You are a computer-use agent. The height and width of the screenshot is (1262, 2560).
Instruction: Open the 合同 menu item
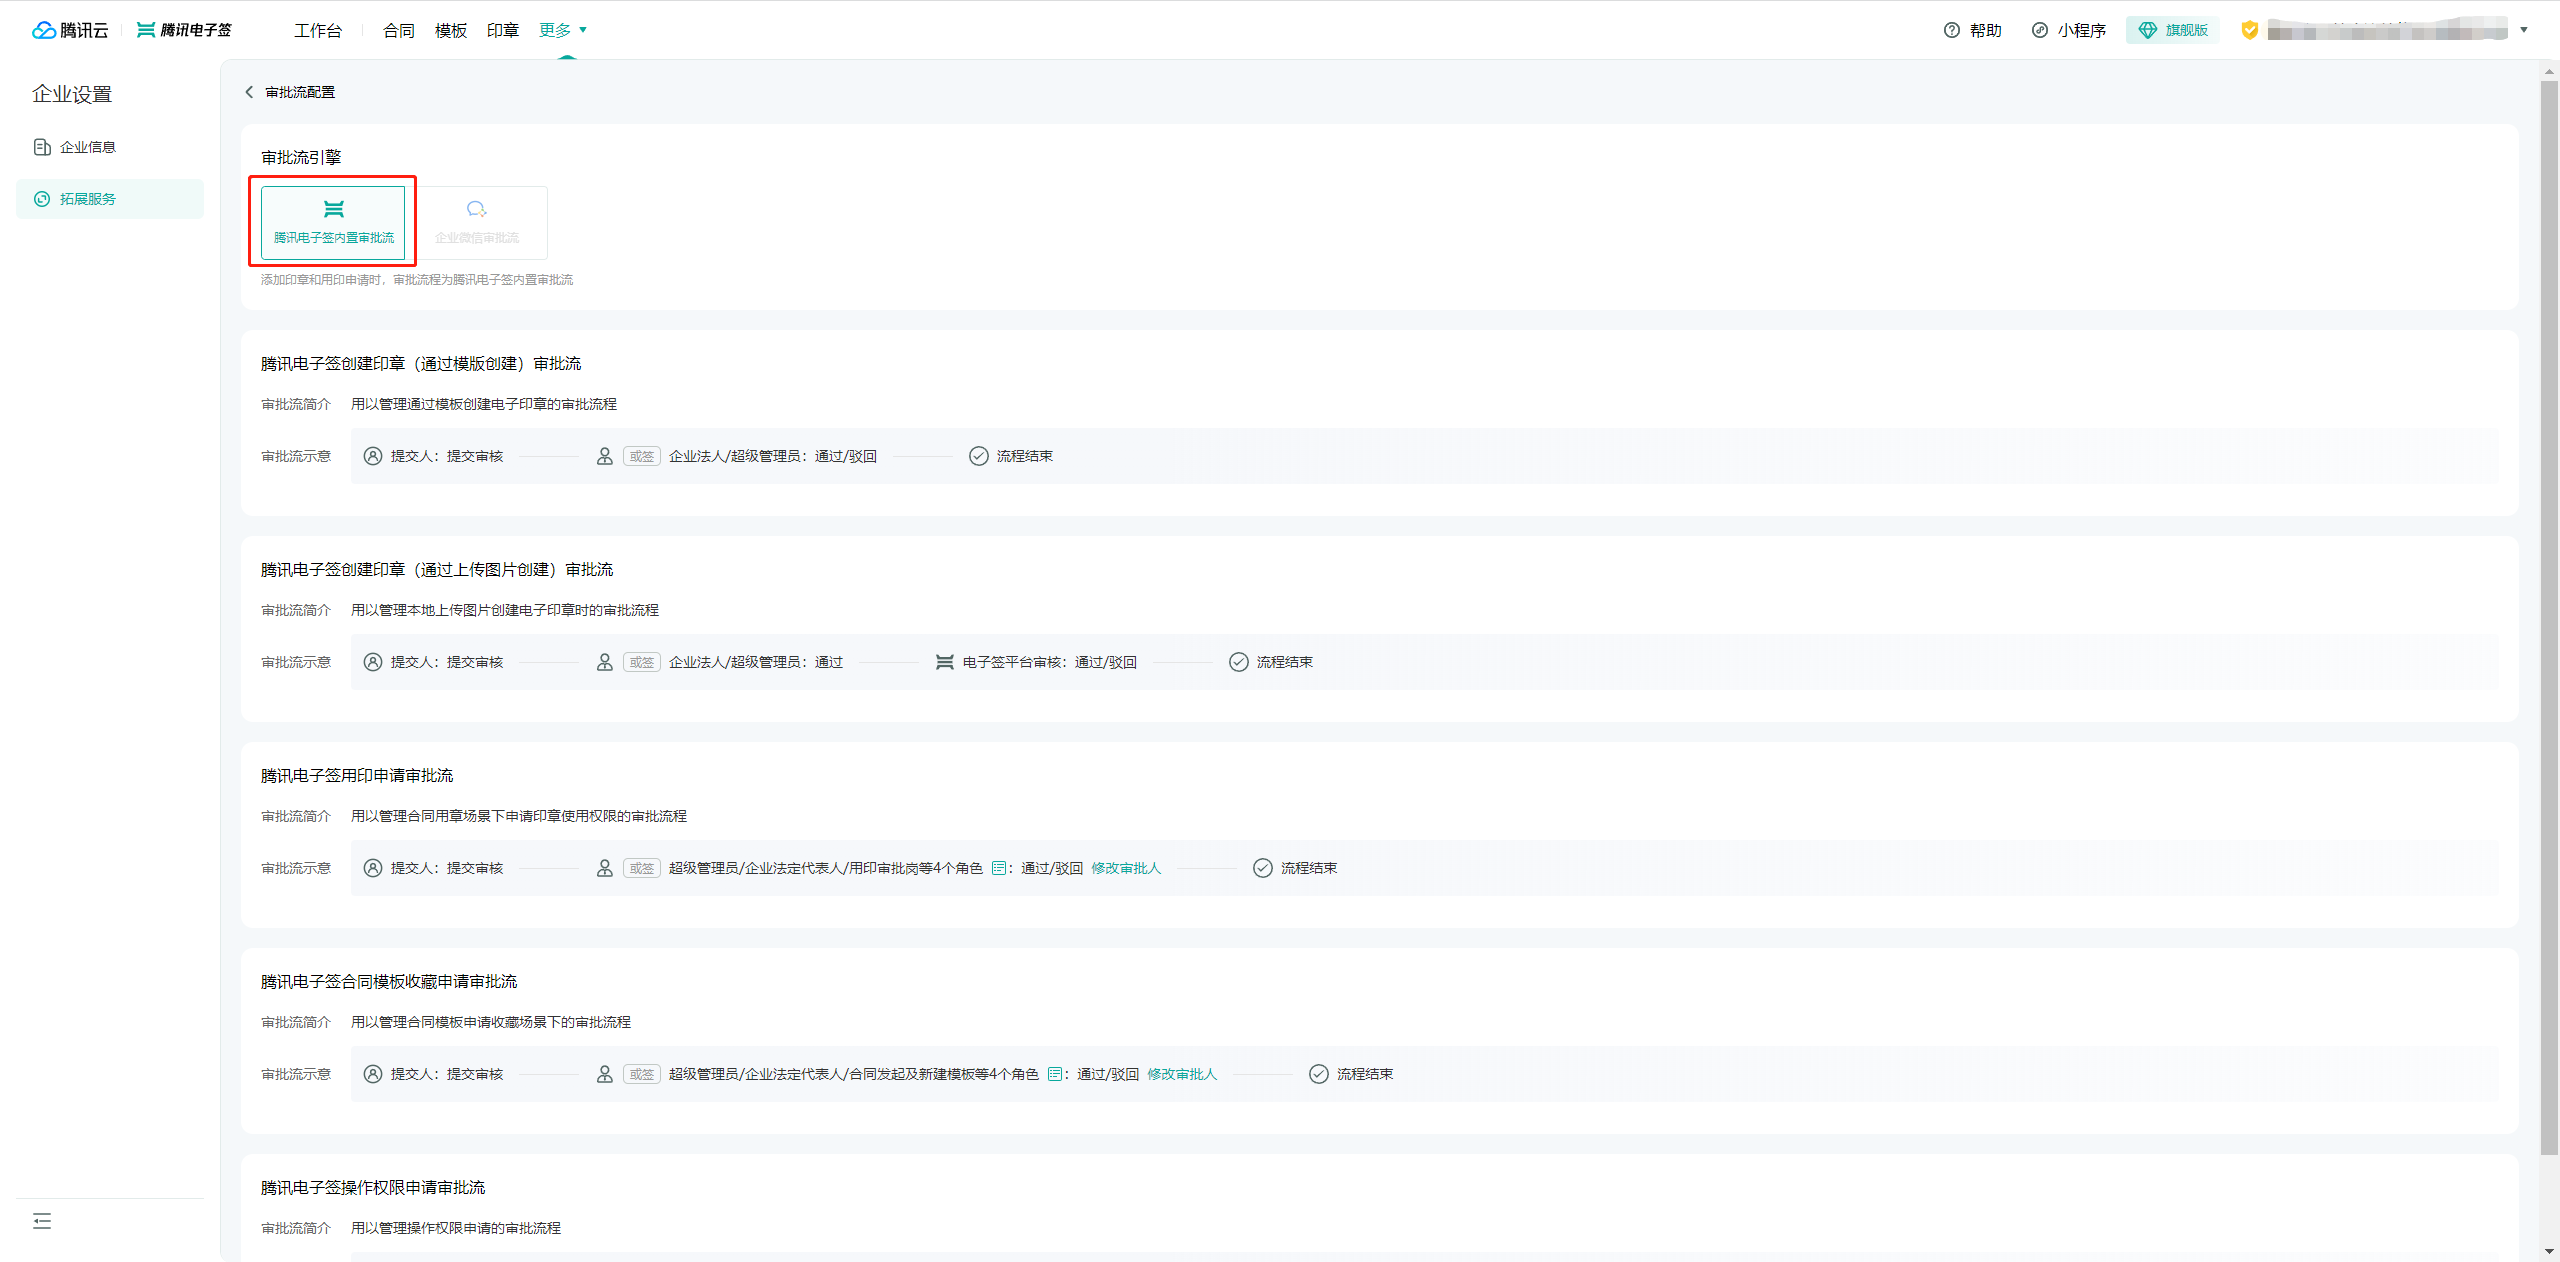(x=399, y=31)
